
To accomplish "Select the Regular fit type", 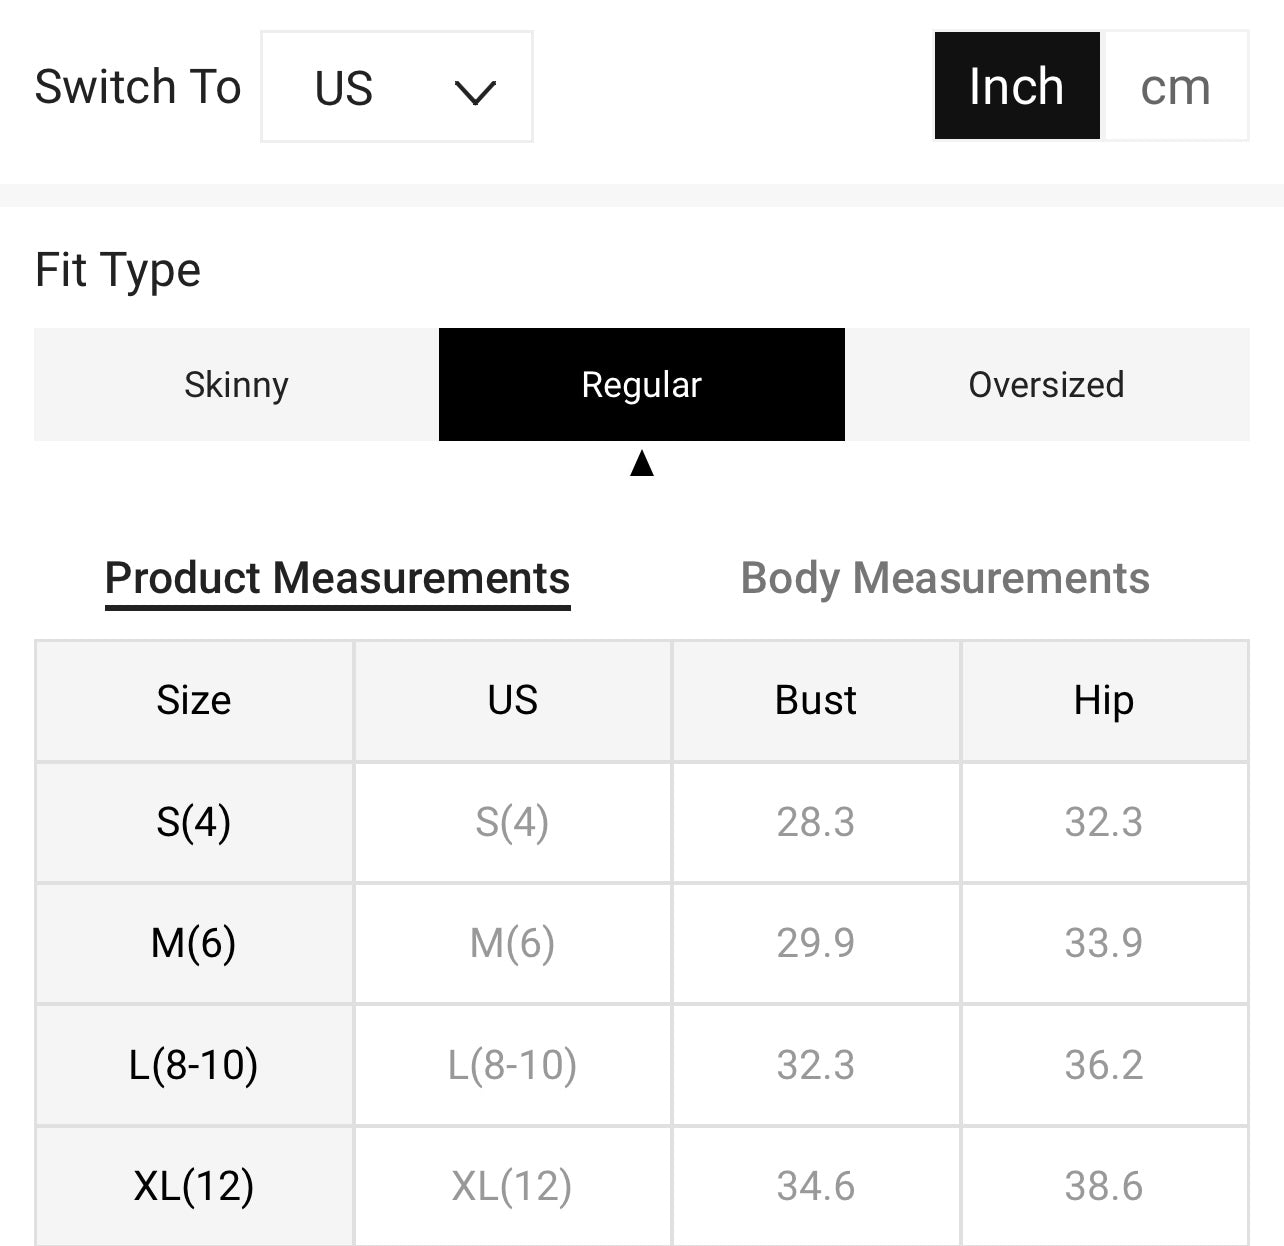I will point(641,385).
